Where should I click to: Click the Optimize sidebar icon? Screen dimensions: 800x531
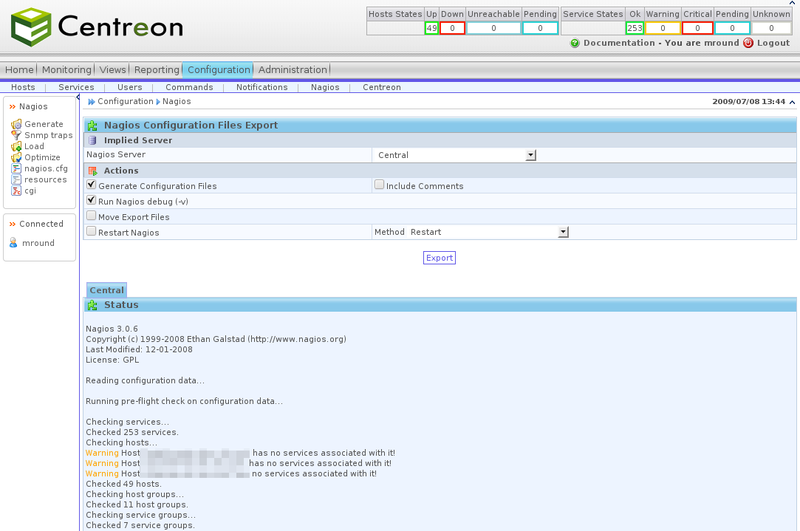click(x=15, y=157)
